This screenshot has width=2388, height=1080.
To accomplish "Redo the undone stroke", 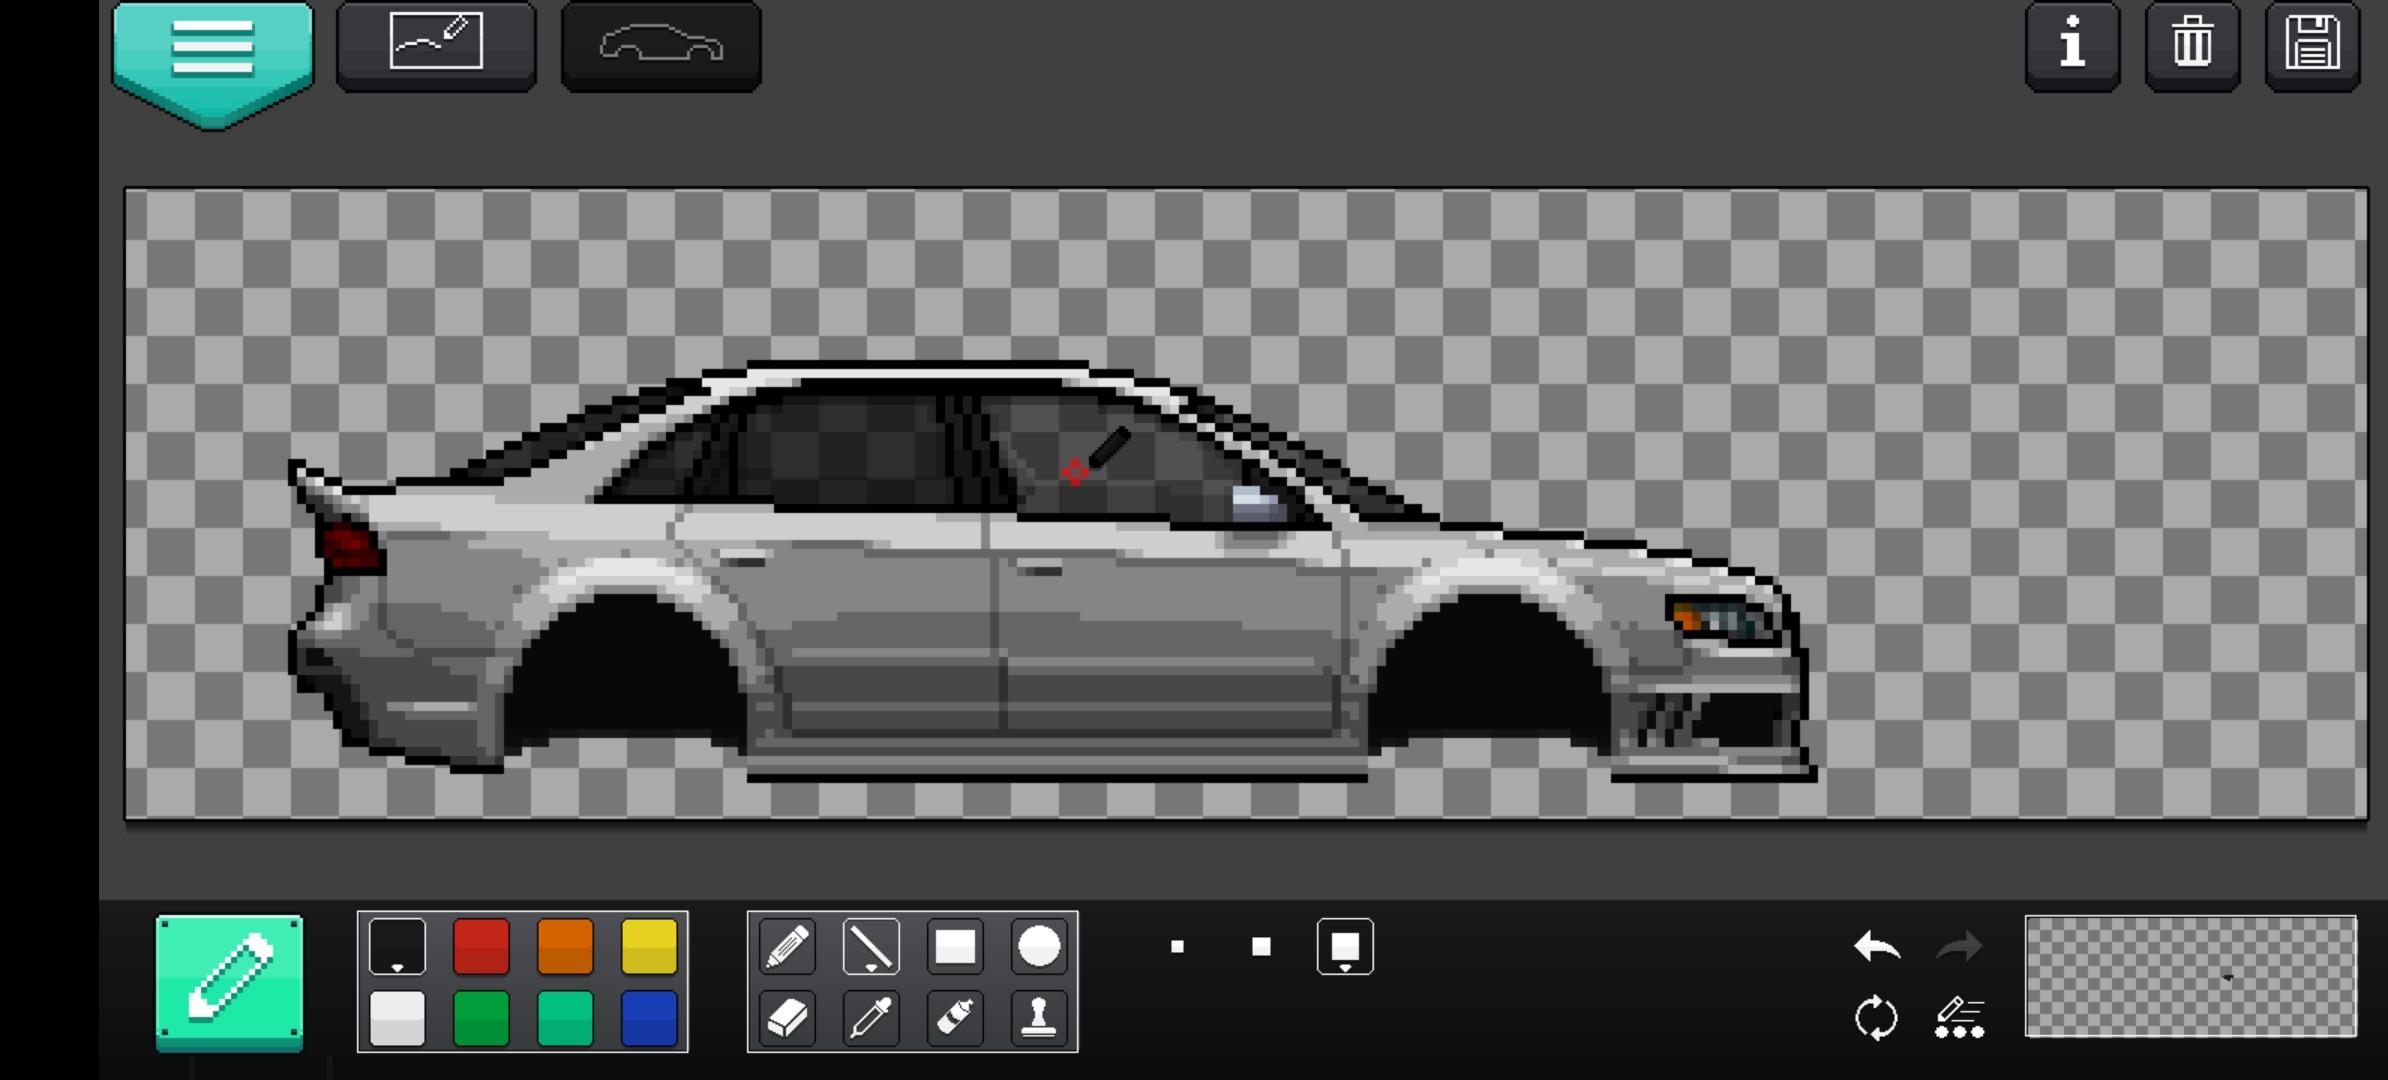I will (1960, 946).
